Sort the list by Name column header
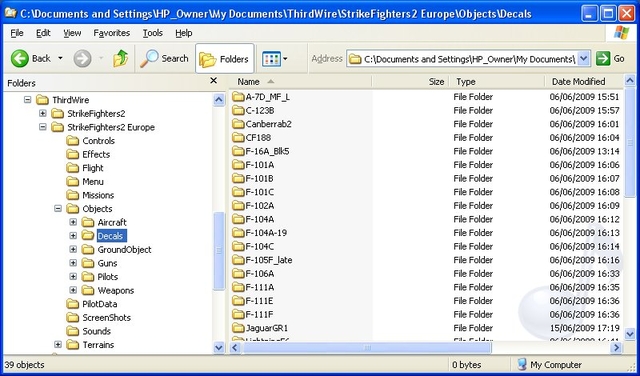The height and width of the screenshot is (376, 640). [300, 82]
